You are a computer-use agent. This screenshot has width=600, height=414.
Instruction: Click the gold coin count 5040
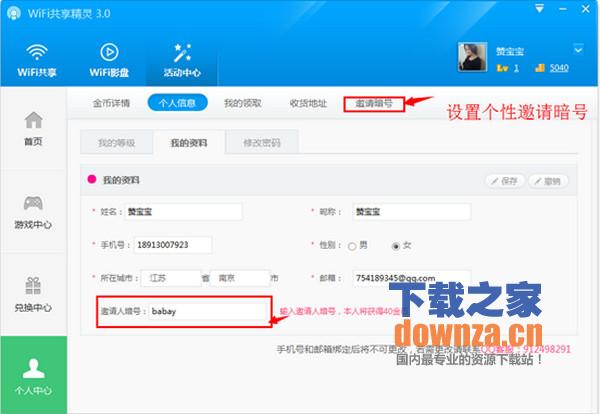559,68
